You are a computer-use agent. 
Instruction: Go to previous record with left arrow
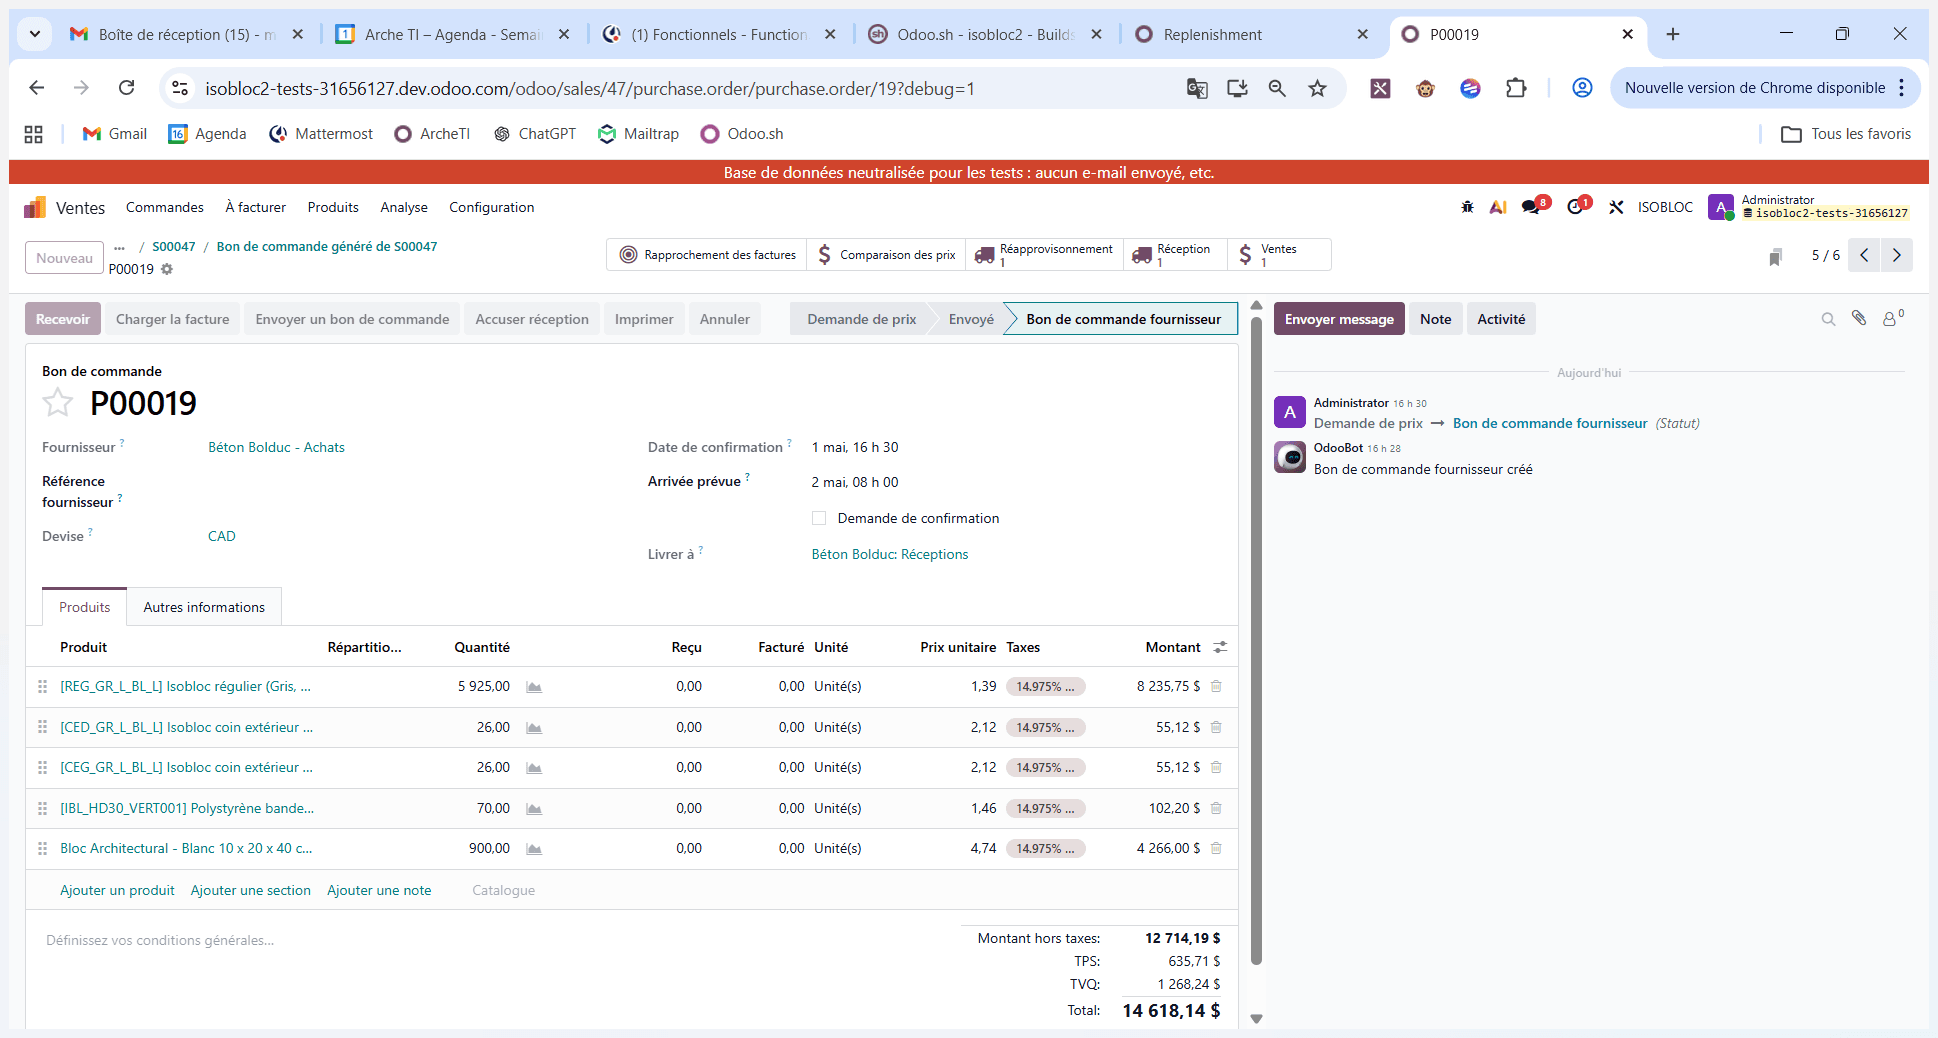click(x=1864, y=255)
